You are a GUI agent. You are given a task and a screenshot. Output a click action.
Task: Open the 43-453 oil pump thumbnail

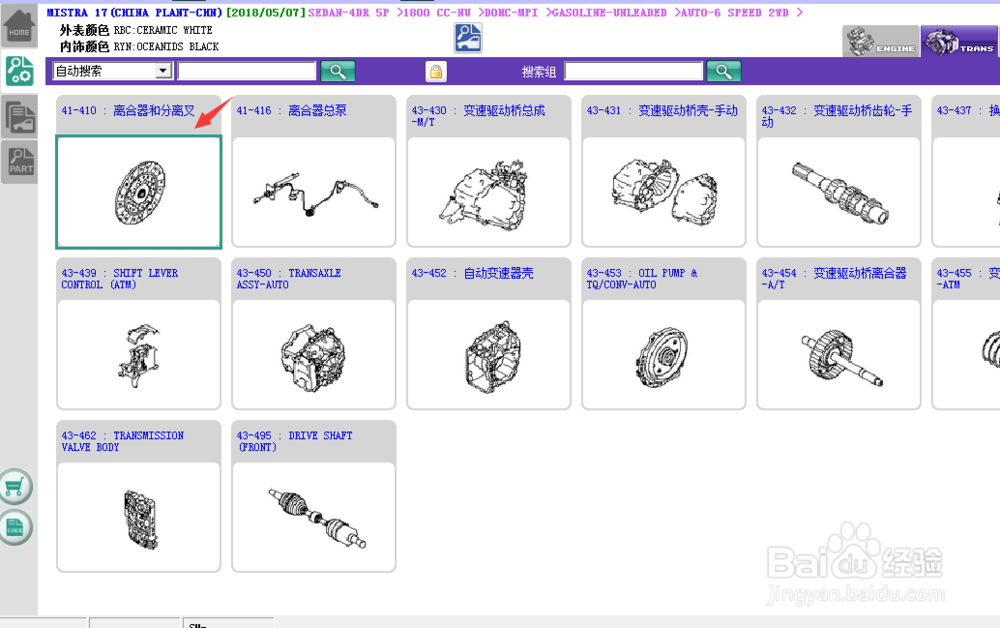[664, 354]
